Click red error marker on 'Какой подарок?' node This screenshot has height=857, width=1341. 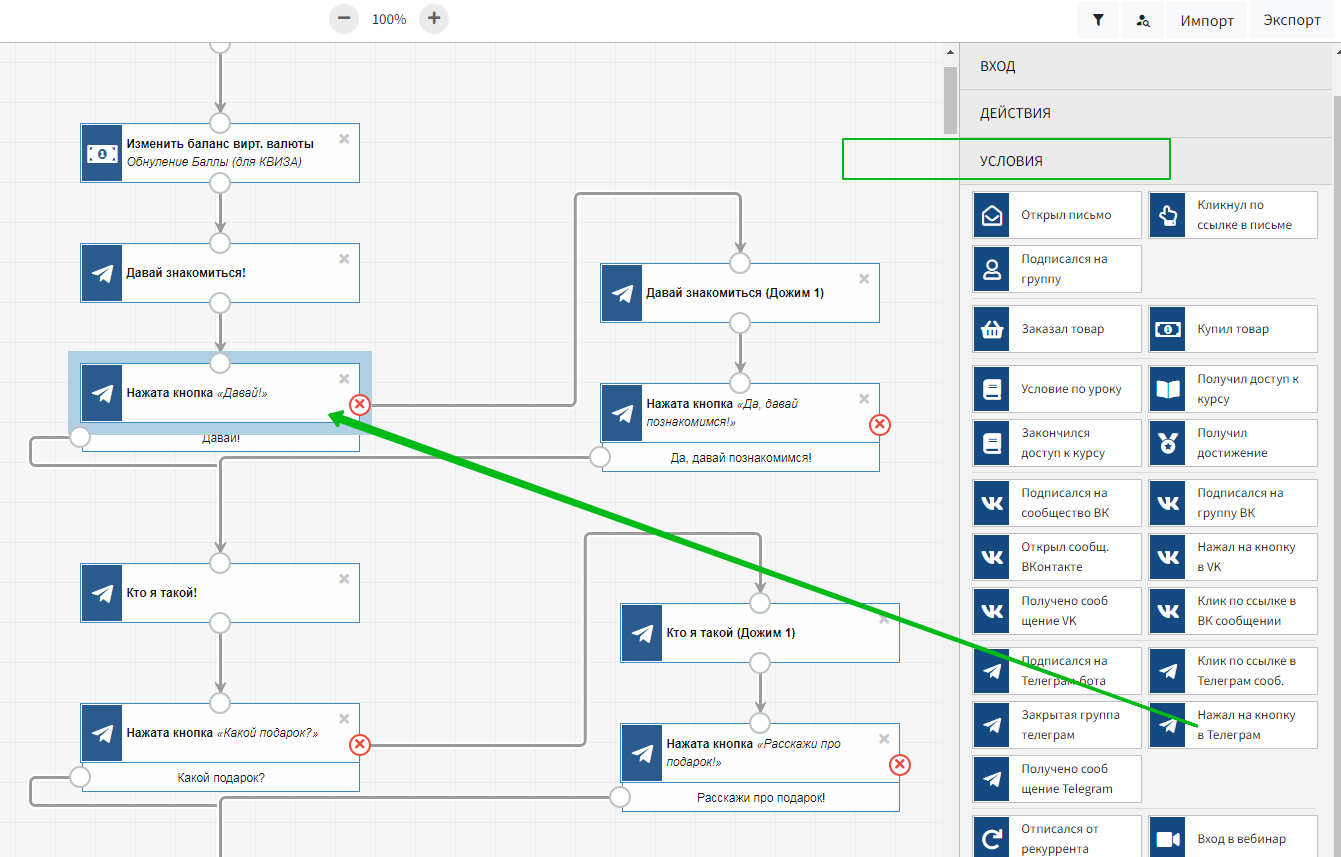(x=360, y=744)
